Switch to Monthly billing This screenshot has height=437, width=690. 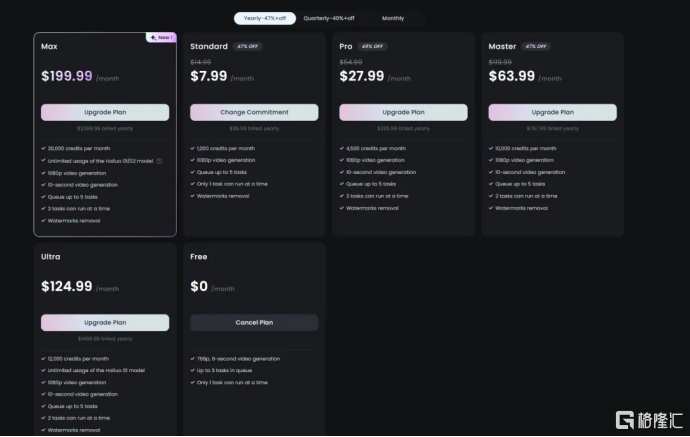[x=393, y=18]
